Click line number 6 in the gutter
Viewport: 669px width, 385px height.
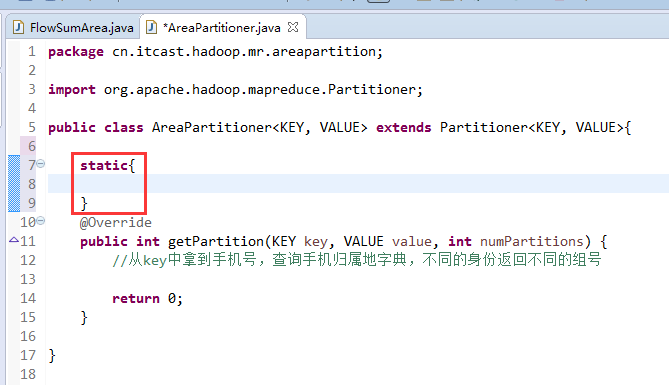32,146
